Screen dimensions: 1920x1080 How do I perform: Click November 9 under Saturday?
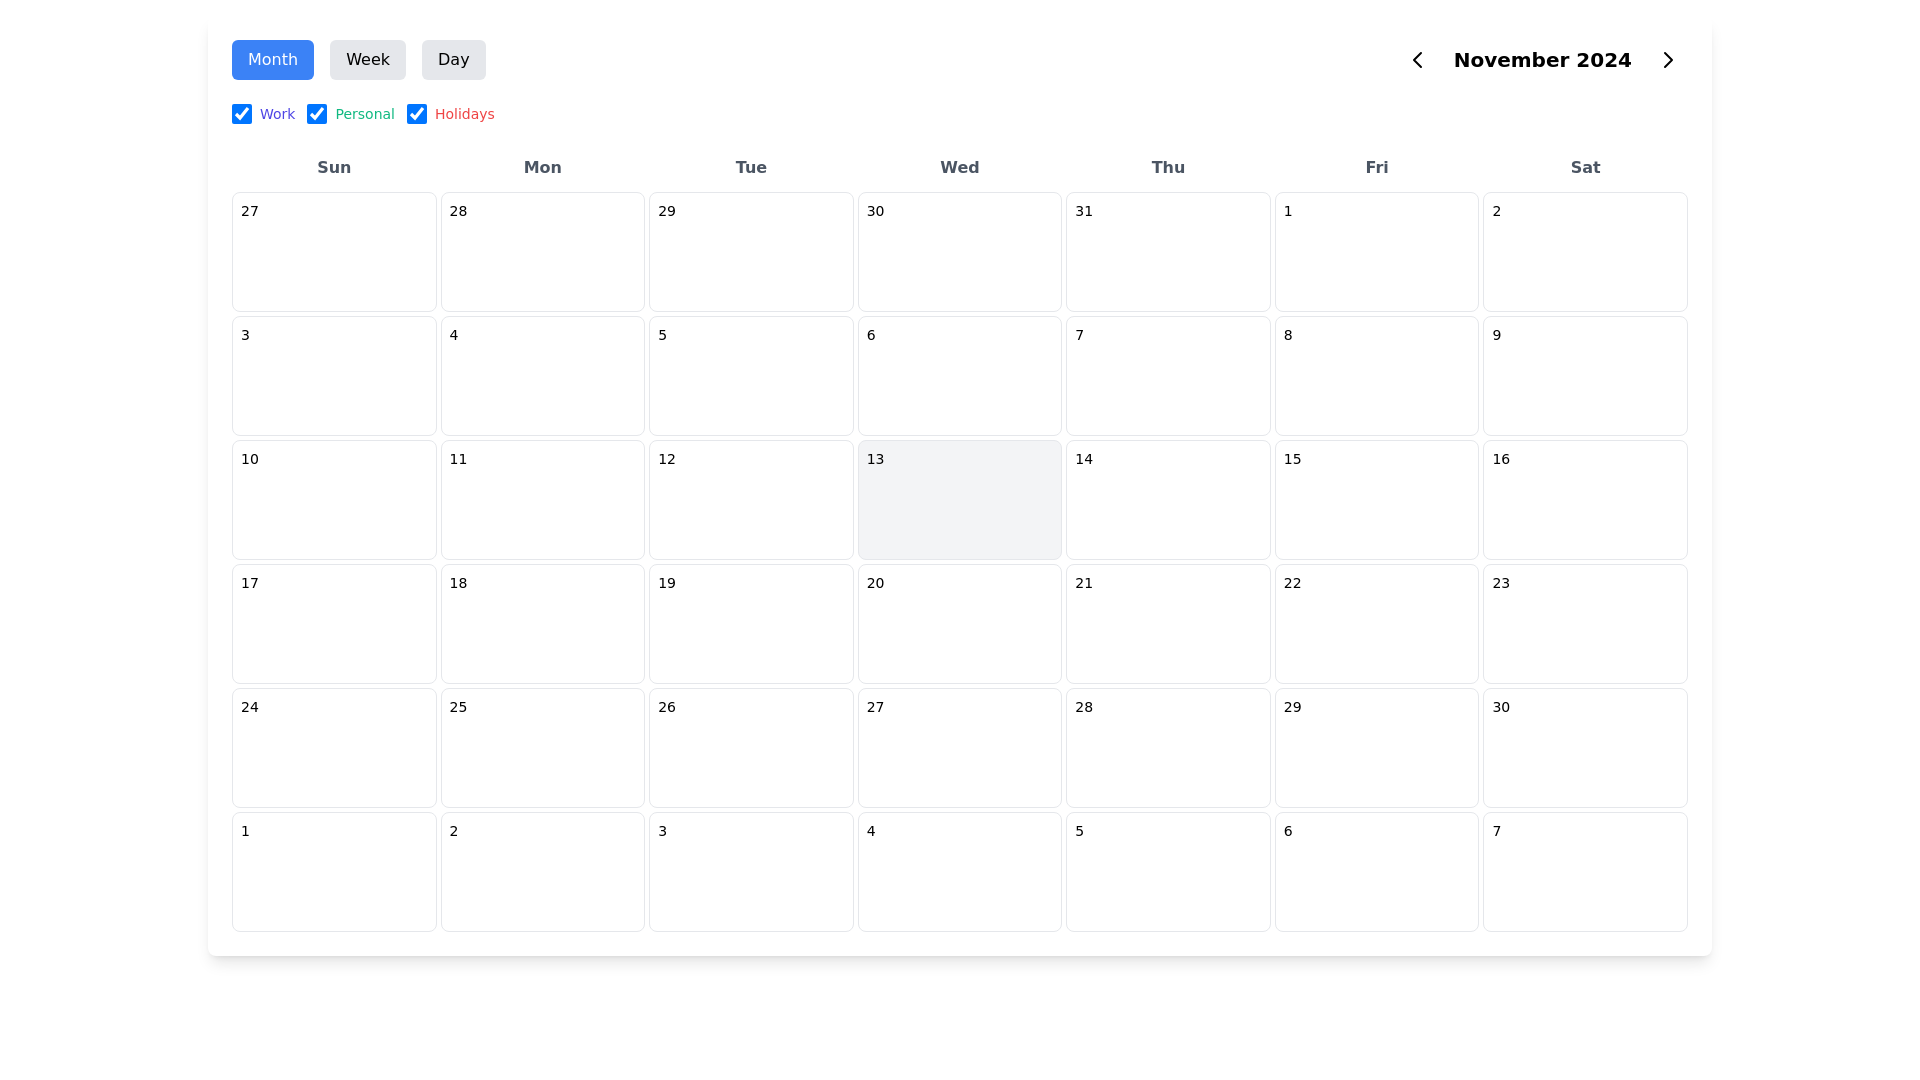click(1584, 375)
